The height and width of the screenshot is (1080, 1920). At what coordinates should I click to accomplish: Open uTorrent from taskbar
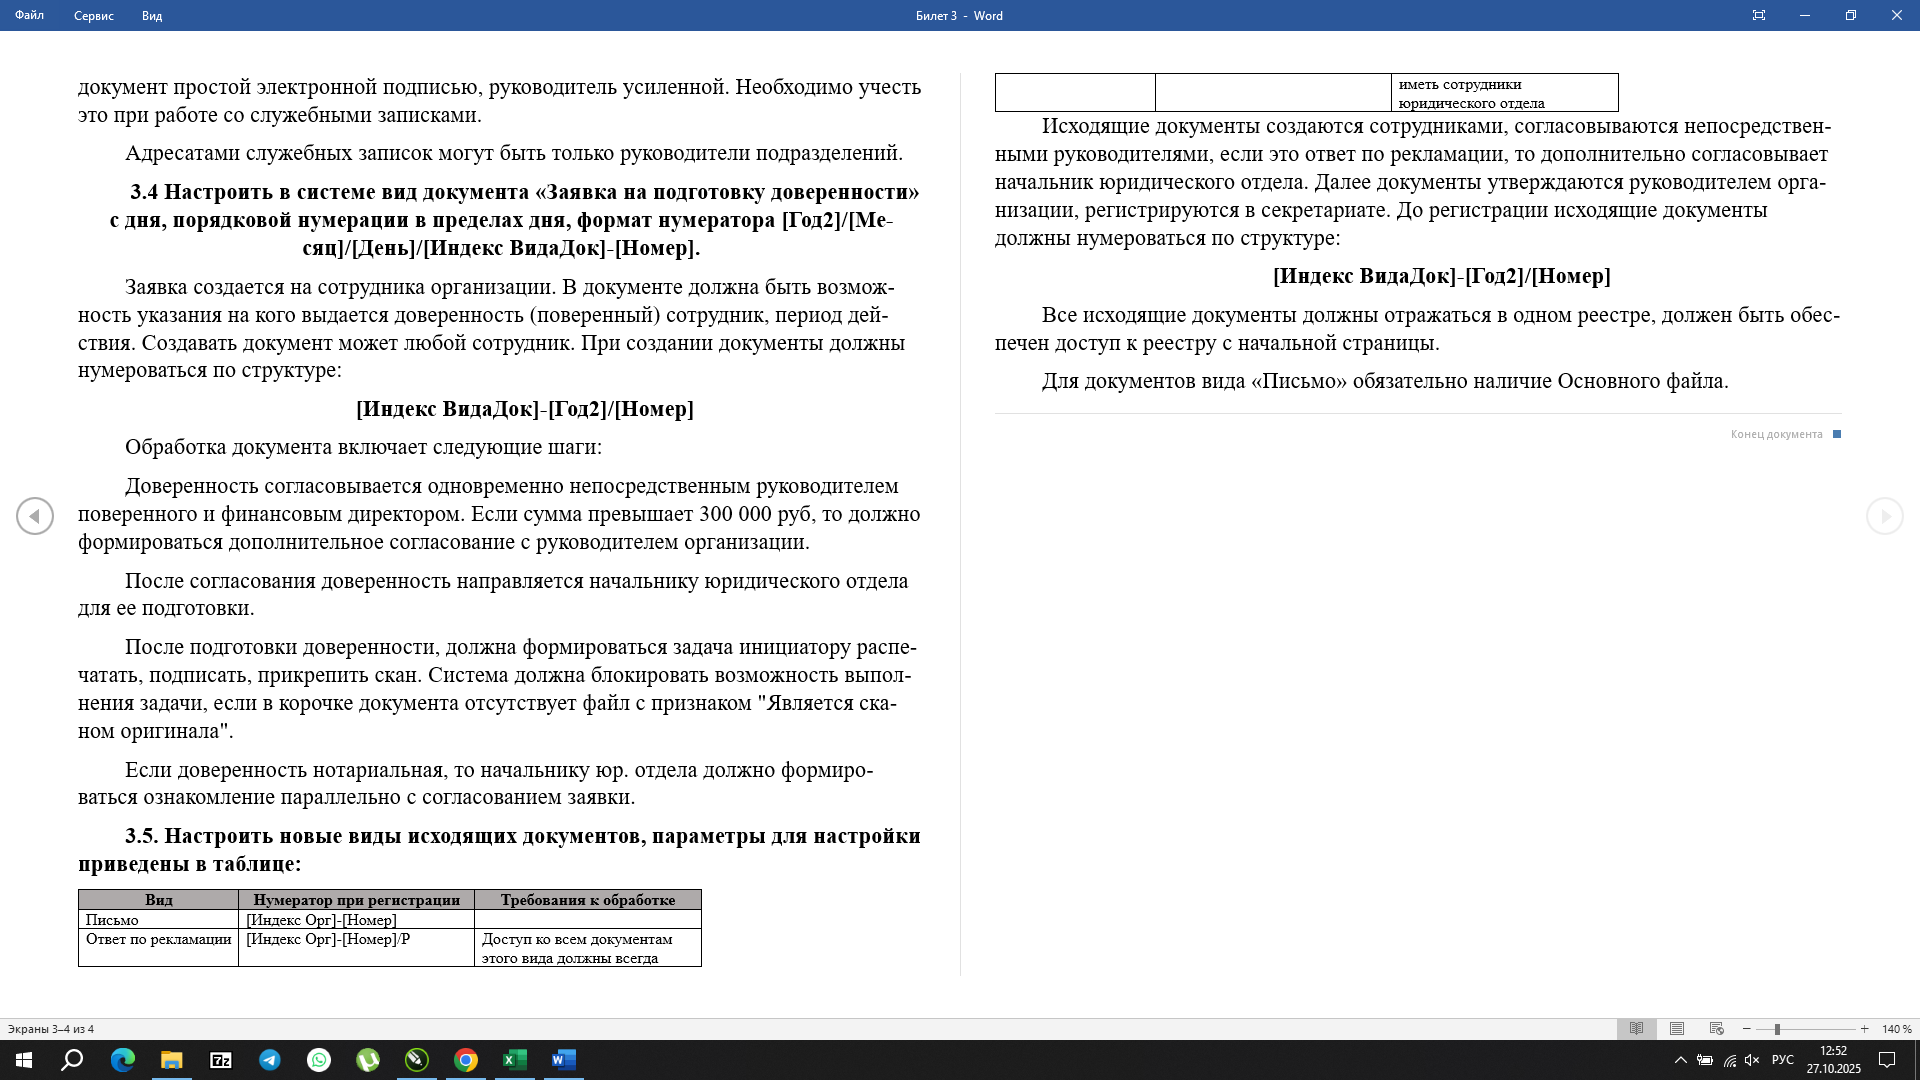pyautogui.click(x=368, y=1060)
